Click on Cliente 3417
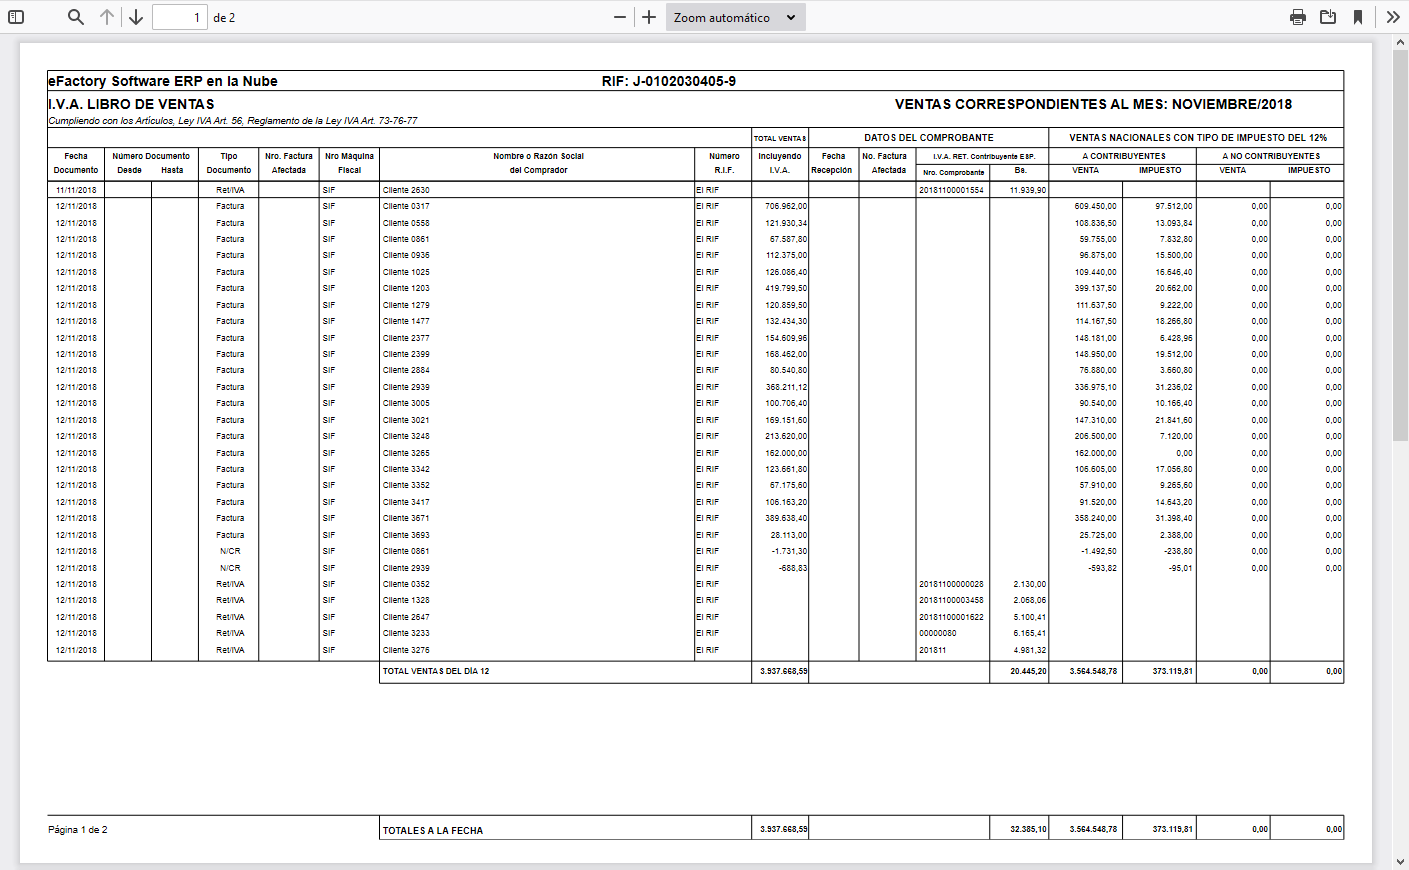Viewport: 1409px width, 870px height. [406, 502]
